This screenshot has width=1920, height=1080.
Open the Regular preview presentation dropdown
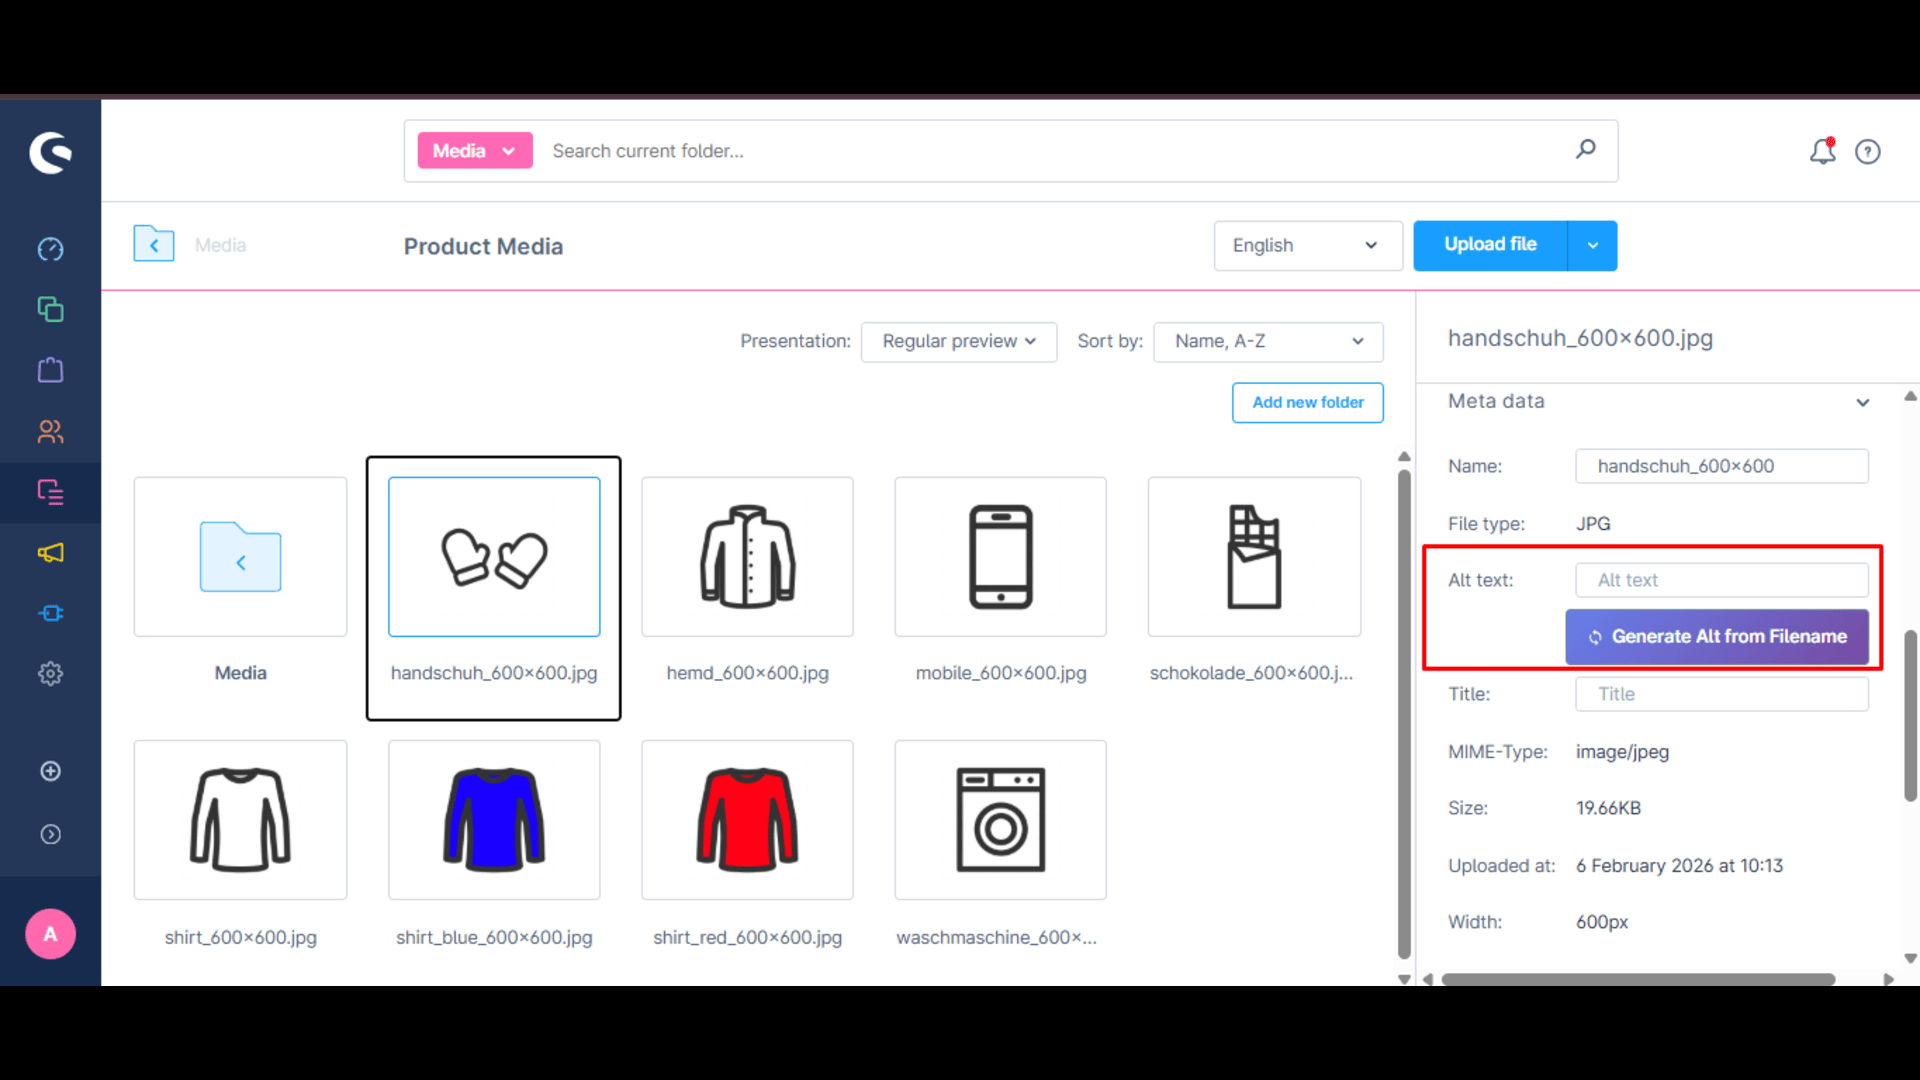coord(958,342)
